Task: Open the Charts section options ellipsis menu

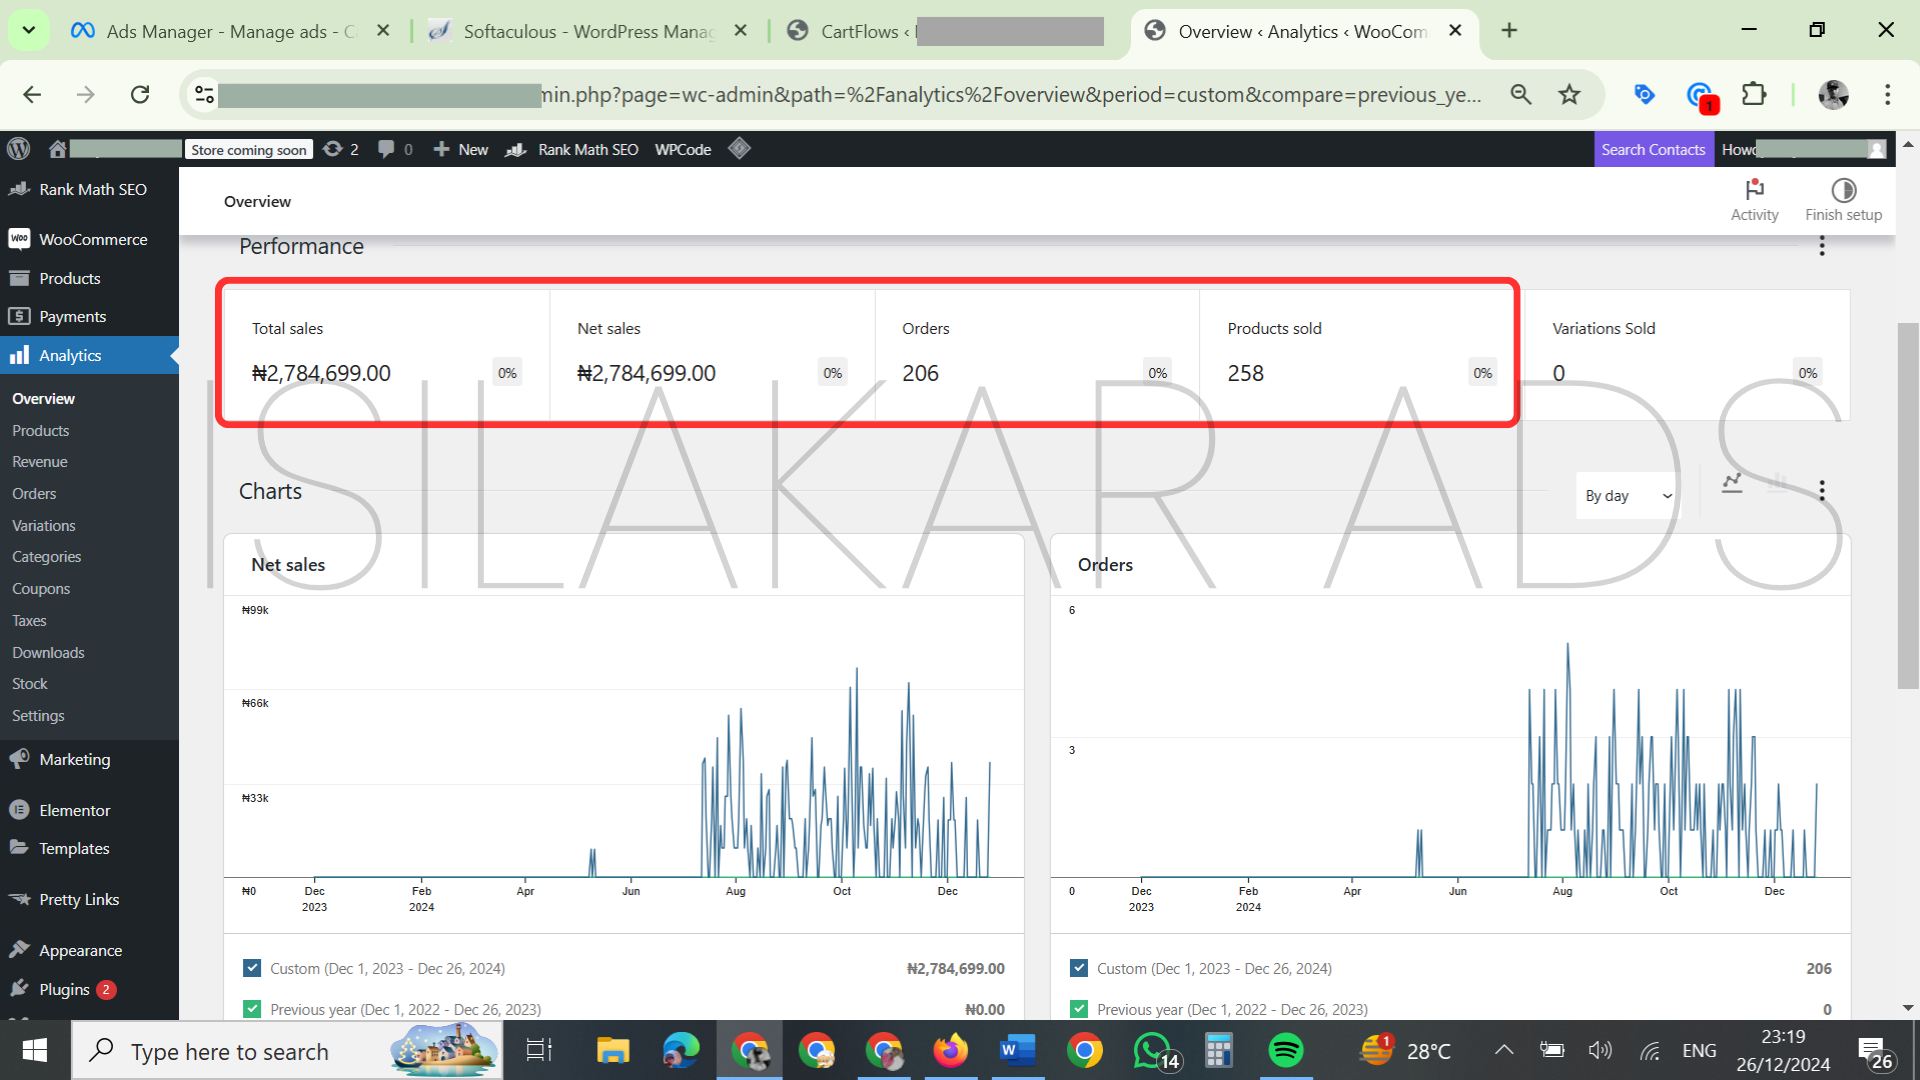Action: 1822,490
